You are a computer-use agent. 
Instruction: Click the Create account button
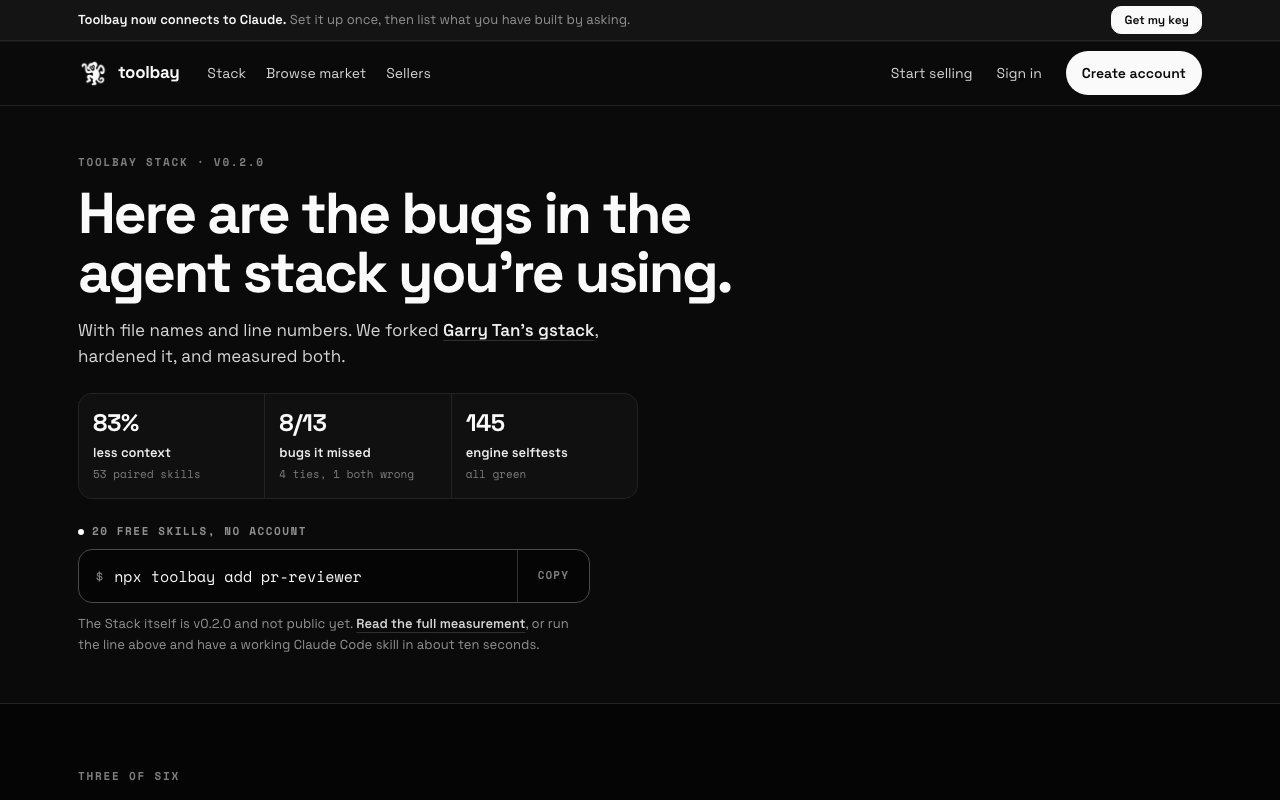(1133, 73)
